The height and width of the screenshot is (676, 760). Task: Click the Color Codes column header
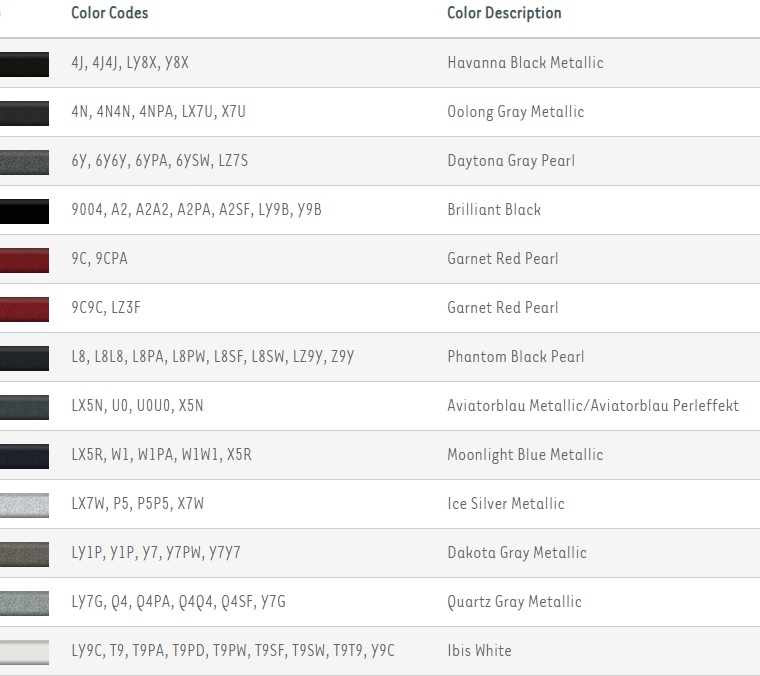pos(110,13)
